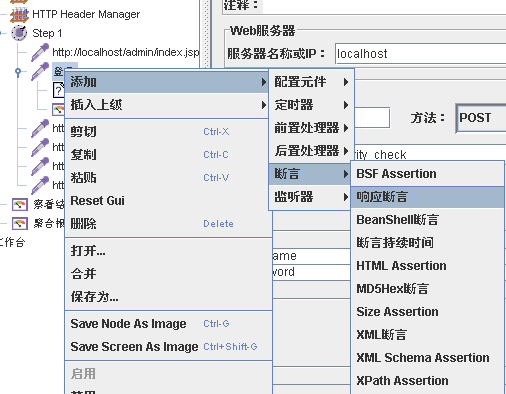Add a BSF Assertion

(427, 174)
